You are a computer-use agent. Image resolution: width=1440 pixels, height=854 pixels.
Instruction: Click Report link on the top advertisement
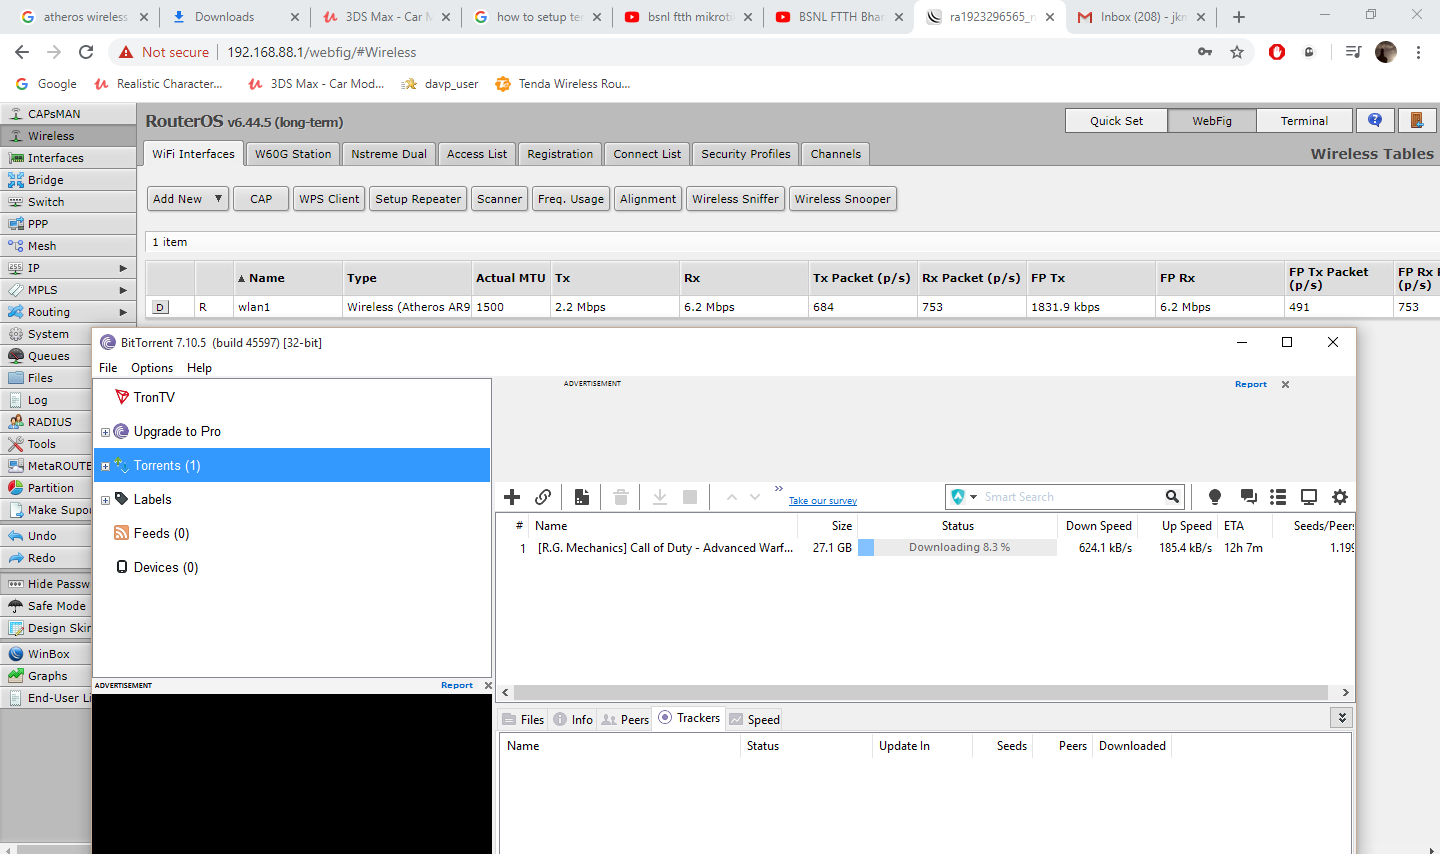click(1251, 384)
